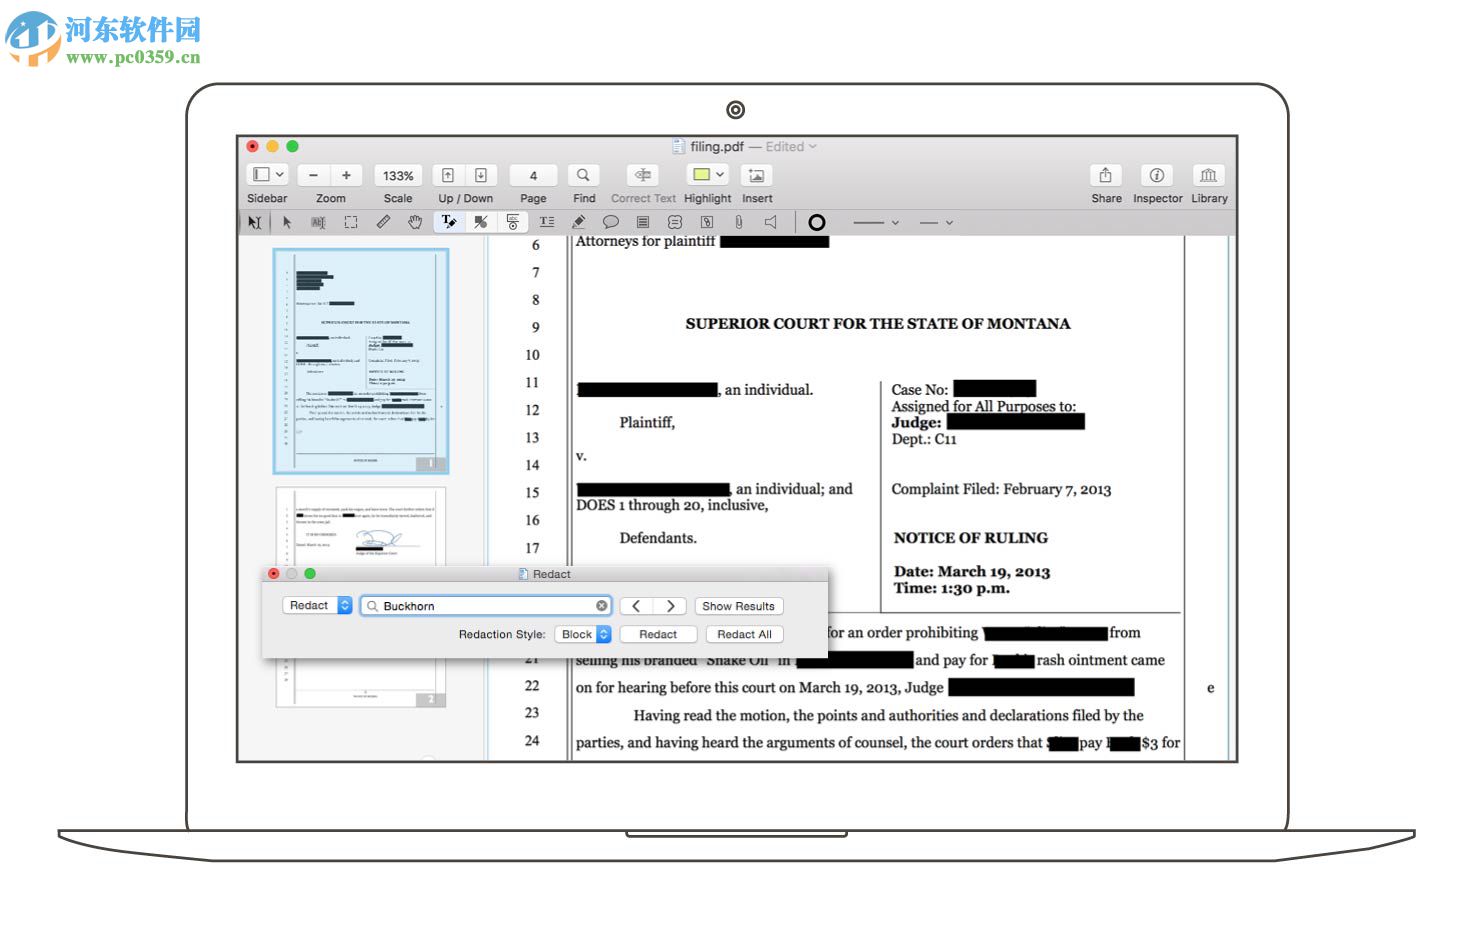
Task: Open the Redaction Style Block dropdown
Action: pyautogui.click(x=583, y=634)
